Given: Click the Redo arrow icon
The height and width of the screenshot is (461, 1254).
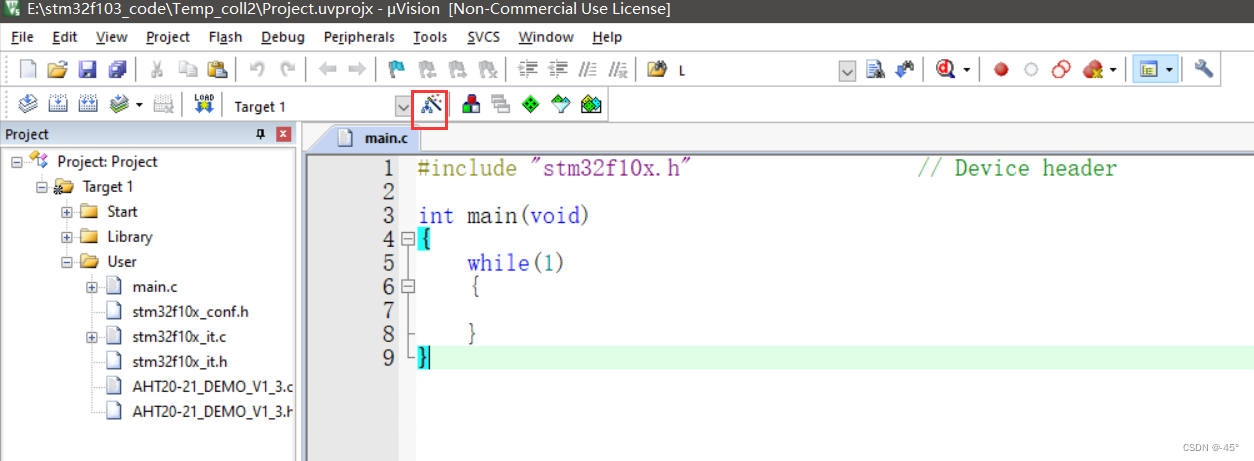Looking at the screenshot, I should 287,70.
